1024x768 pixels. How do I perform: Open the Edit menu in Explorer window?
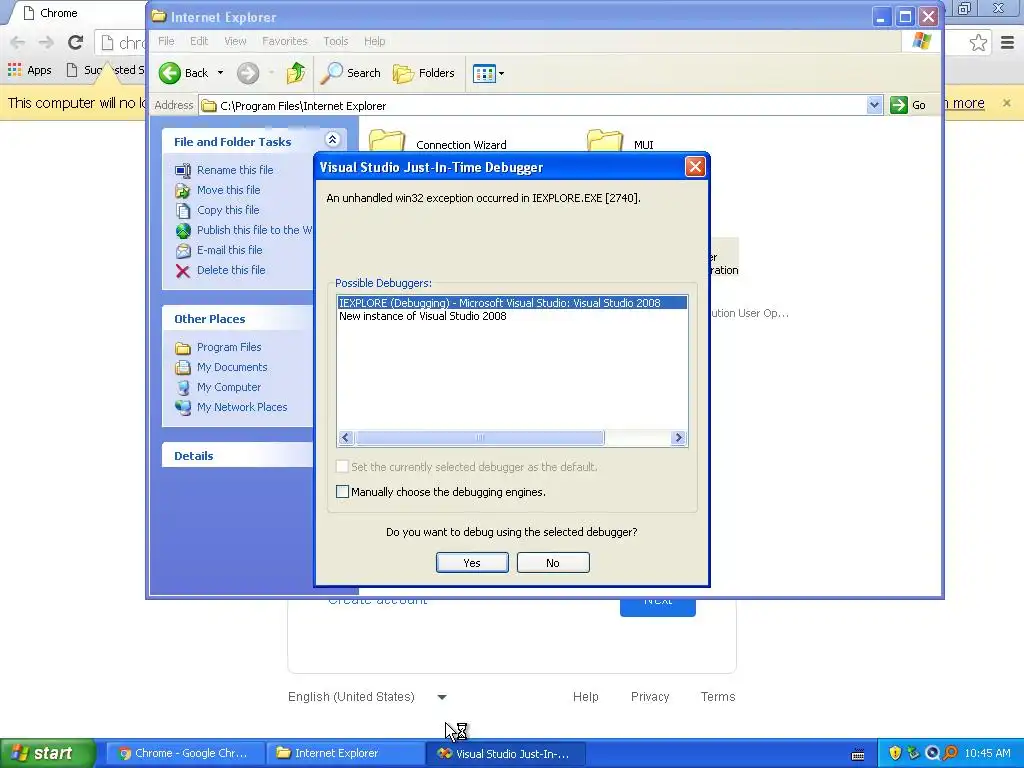pos(199,41)
